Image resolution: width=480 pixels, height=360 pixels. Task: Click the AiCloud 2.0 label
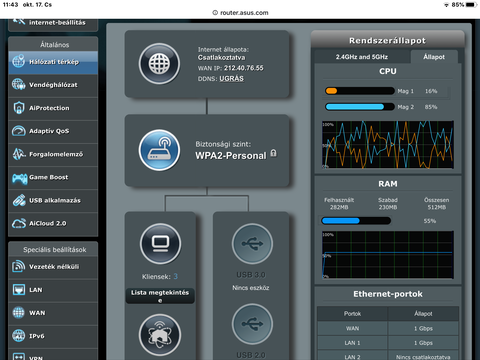(x=48, y=223)
